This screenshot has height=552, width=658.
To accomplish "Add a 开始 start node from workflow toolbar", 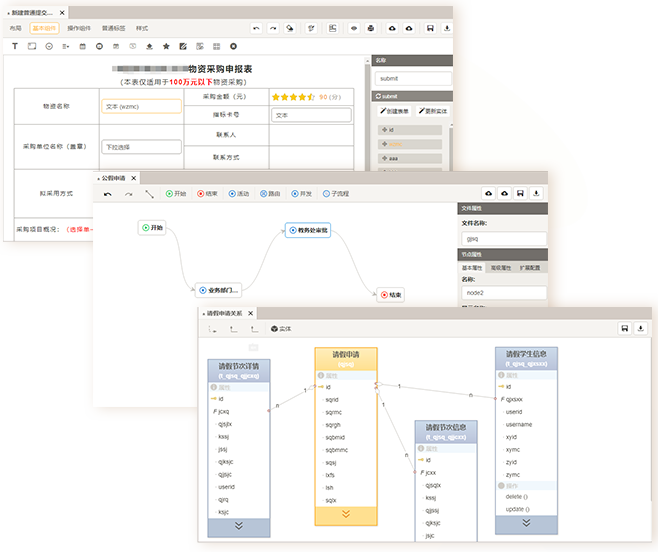I will pos(176,193).
